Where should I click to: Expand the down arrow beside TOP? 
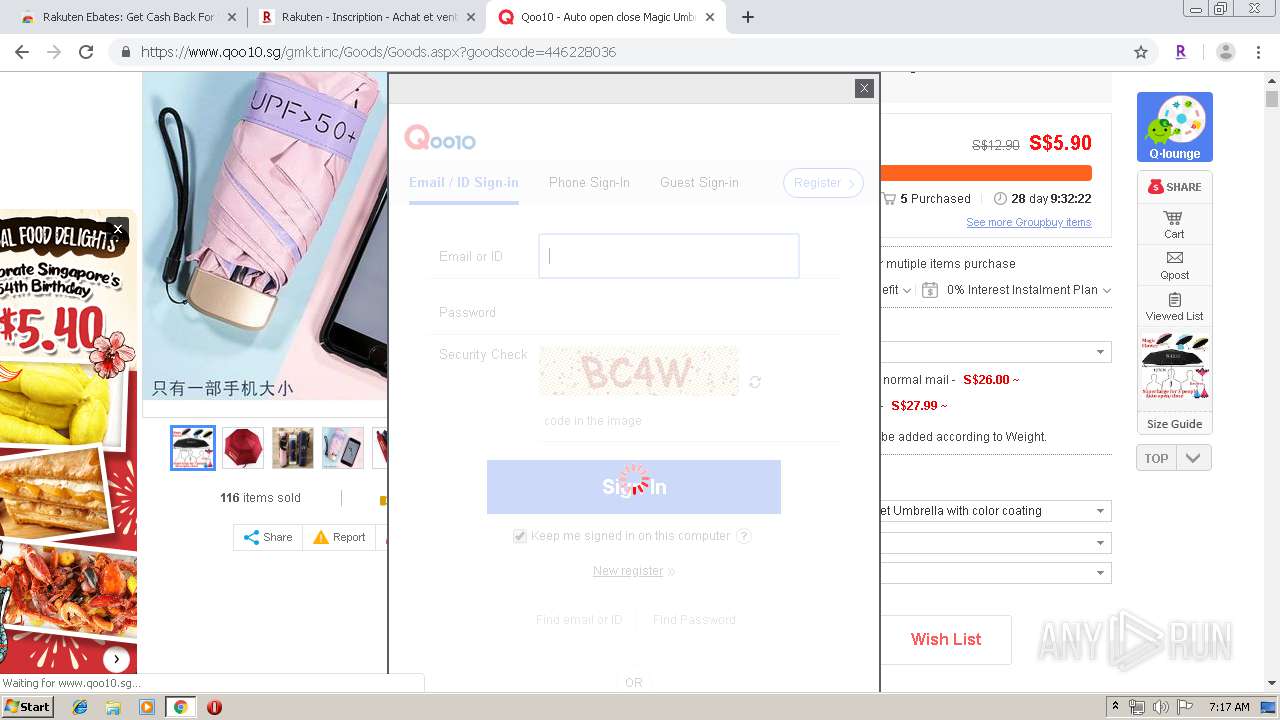click(x=1193, y=458)
